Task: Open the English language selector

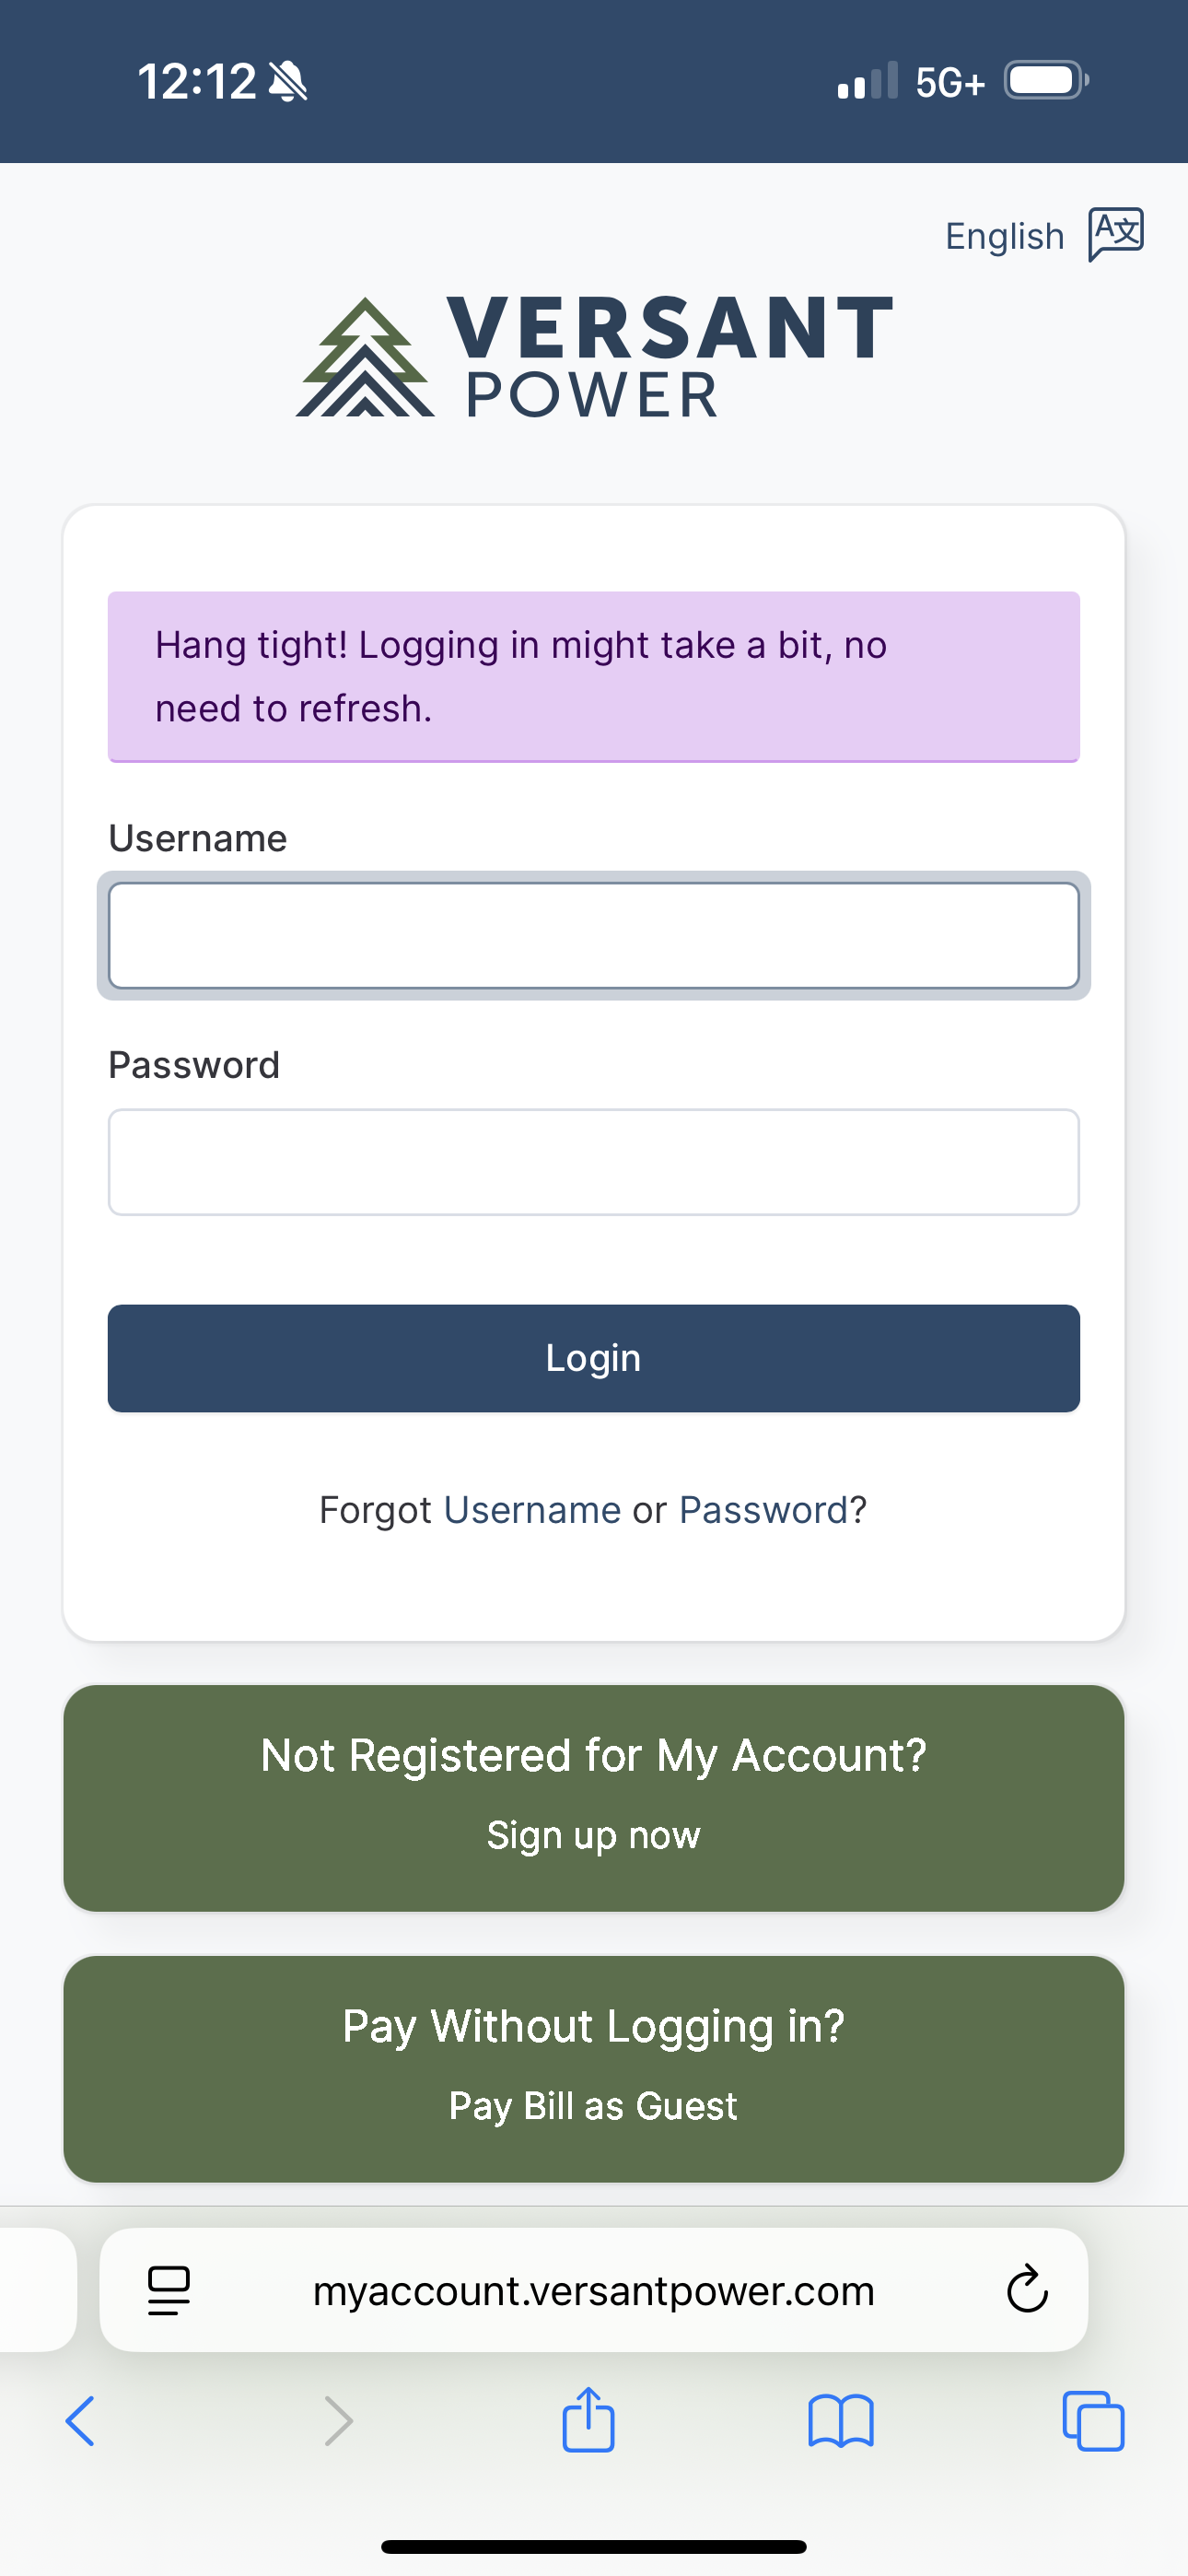Action: [x=1004, y=237]
